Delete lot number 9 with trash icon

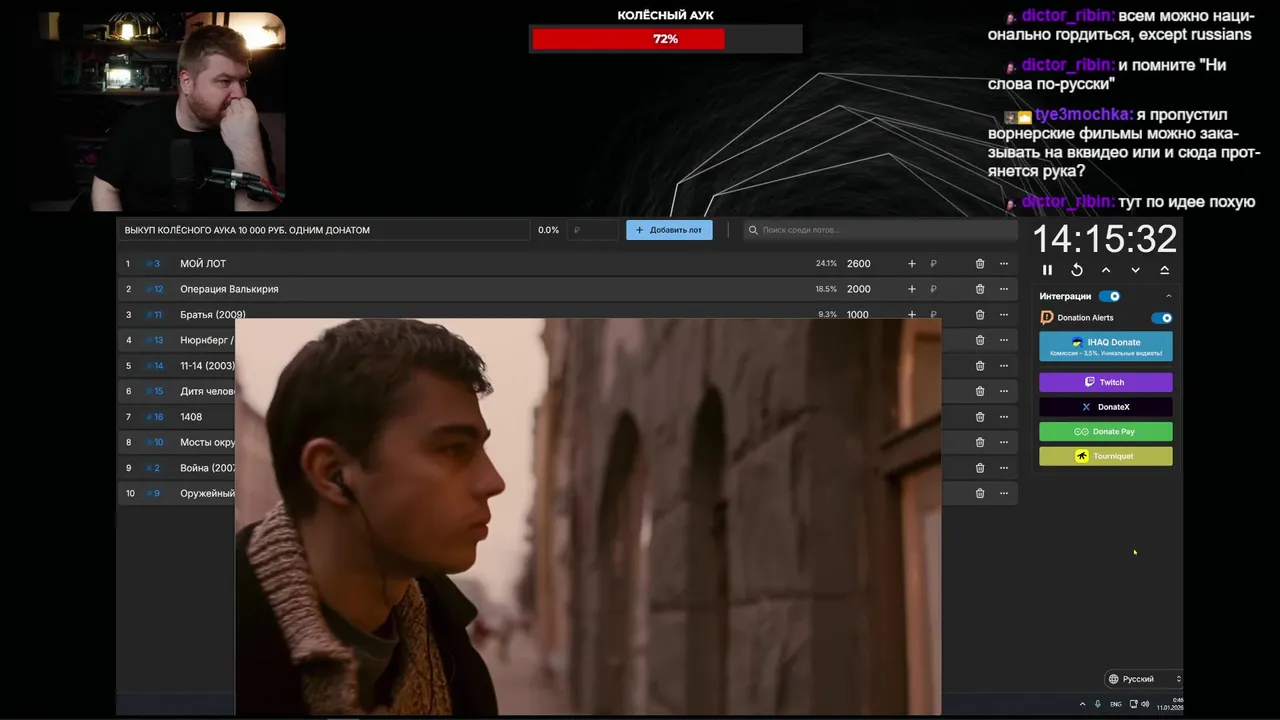point(980,468)
